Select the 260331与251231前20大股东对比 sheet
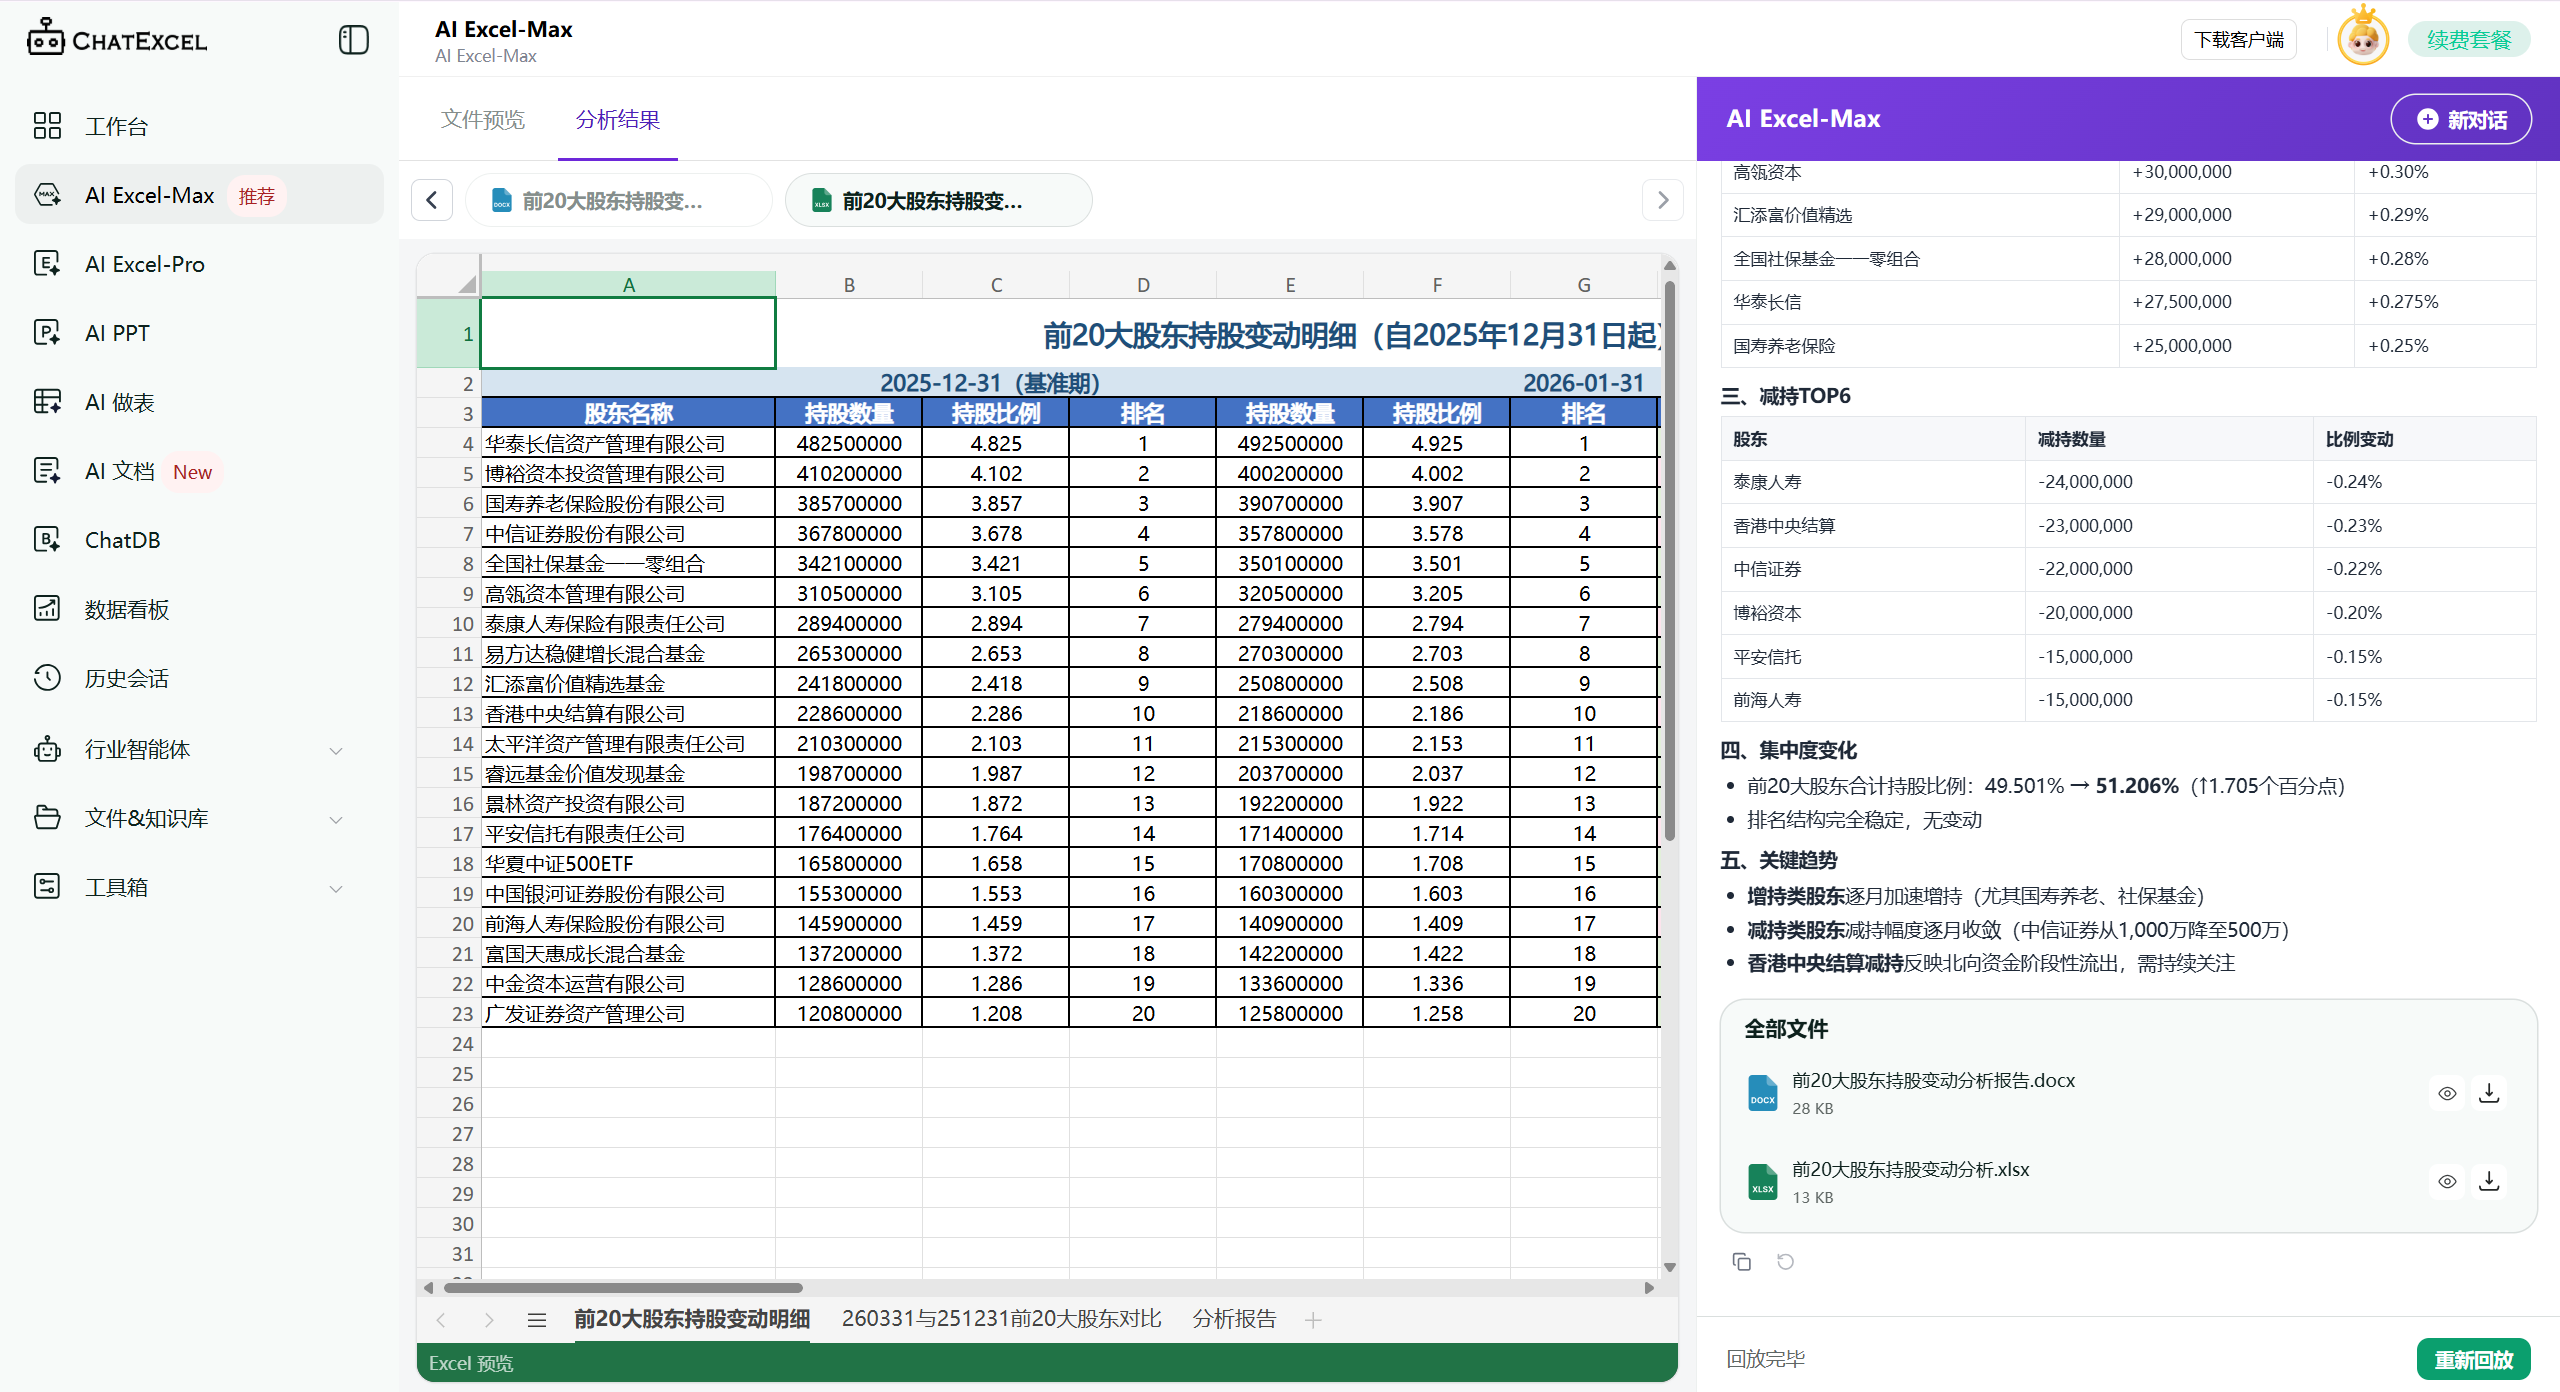Image resolution: width=2560 pixels, height=1392 pixels. [x=1001, y=1319]
